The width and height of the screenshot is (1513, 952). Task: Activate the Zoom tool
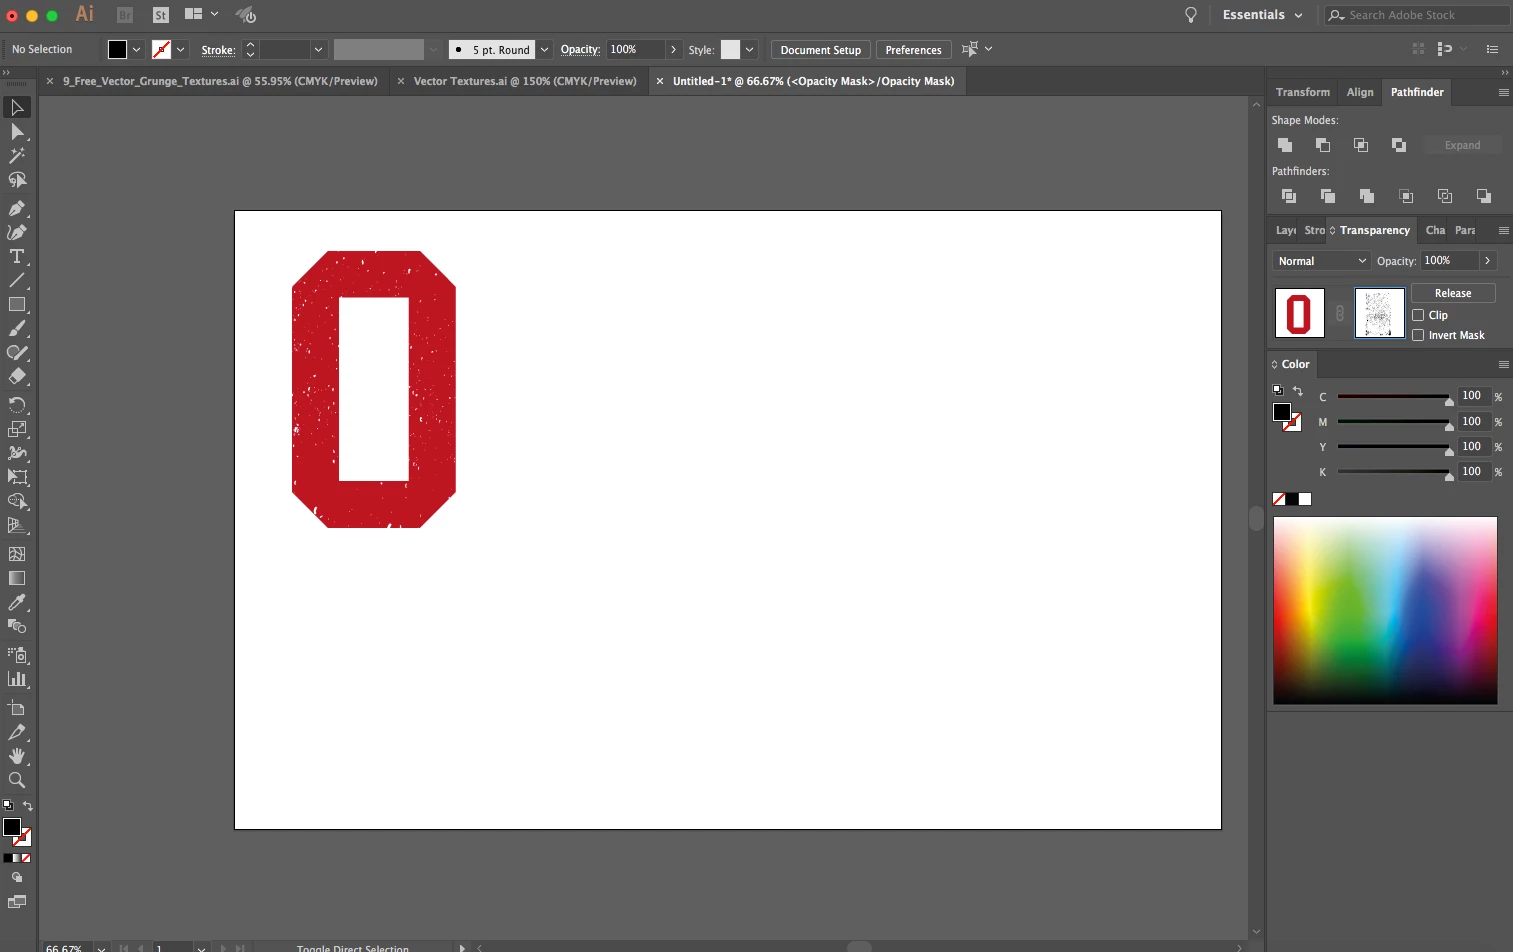pyautogui.click(x=17, y=780)
